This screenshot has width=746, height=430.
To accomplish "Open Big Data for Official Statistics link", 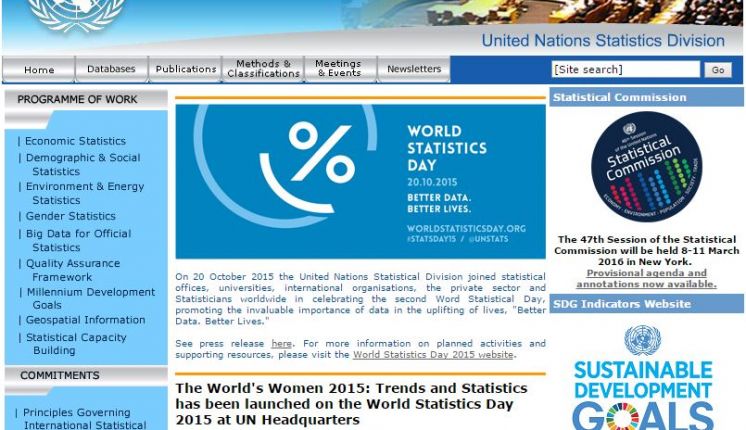I will coord(79,240).
